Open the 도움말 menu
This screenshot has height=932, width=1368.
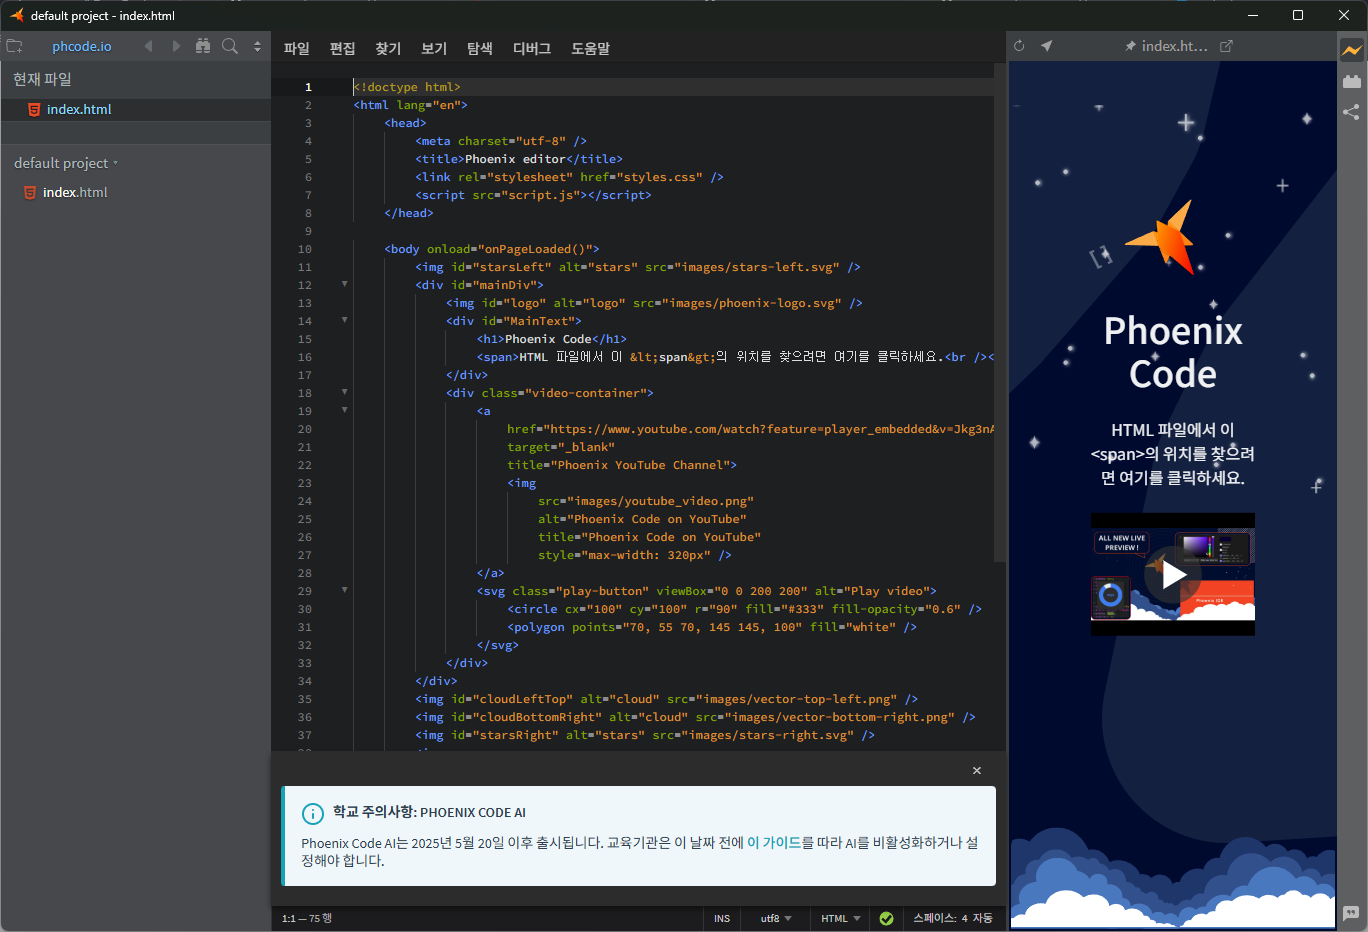(591, 48)
